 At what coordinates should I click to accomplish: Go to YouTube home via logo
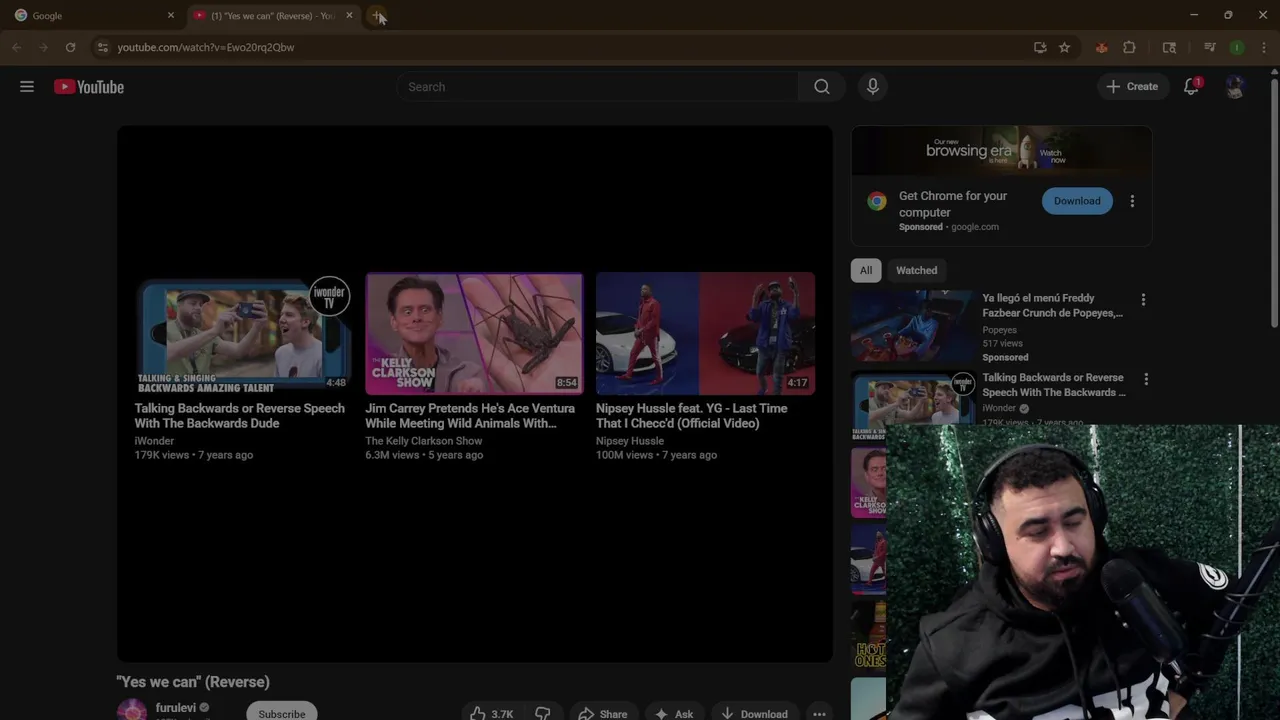coord(89,87)
